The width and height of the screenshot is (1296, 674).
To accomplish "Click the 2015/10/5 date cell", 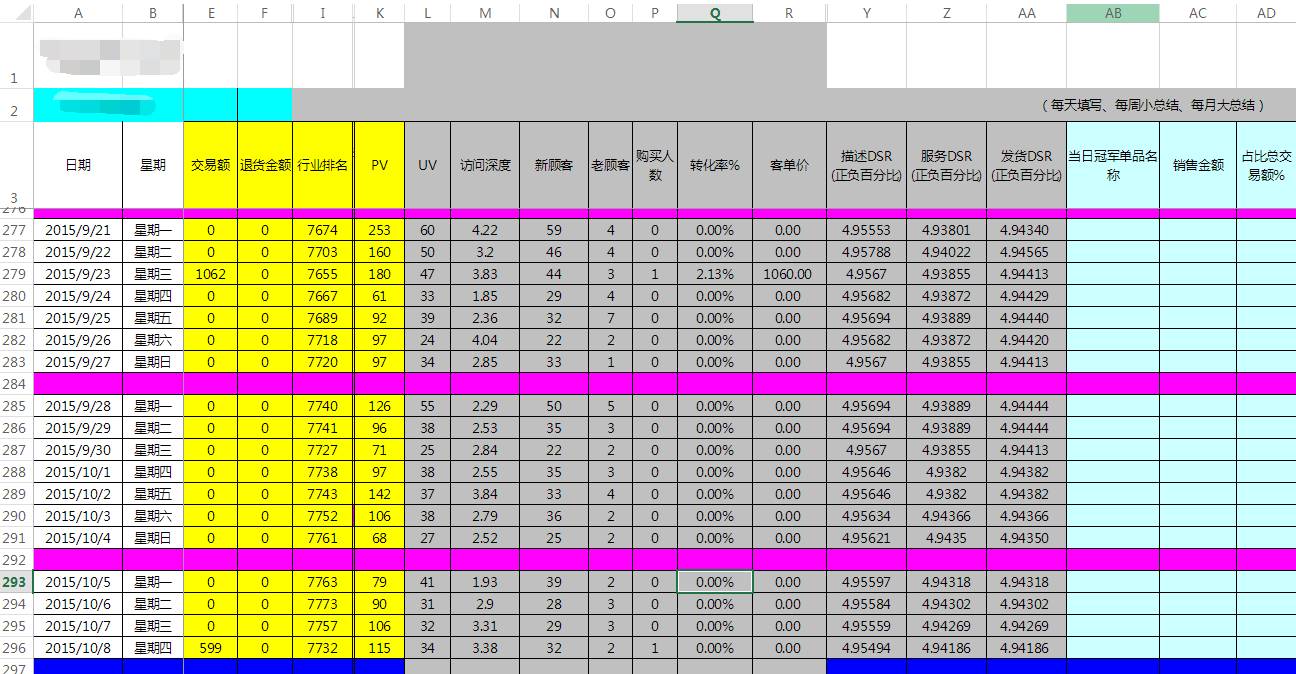I will pyautogui.click(x=78, y=582).
